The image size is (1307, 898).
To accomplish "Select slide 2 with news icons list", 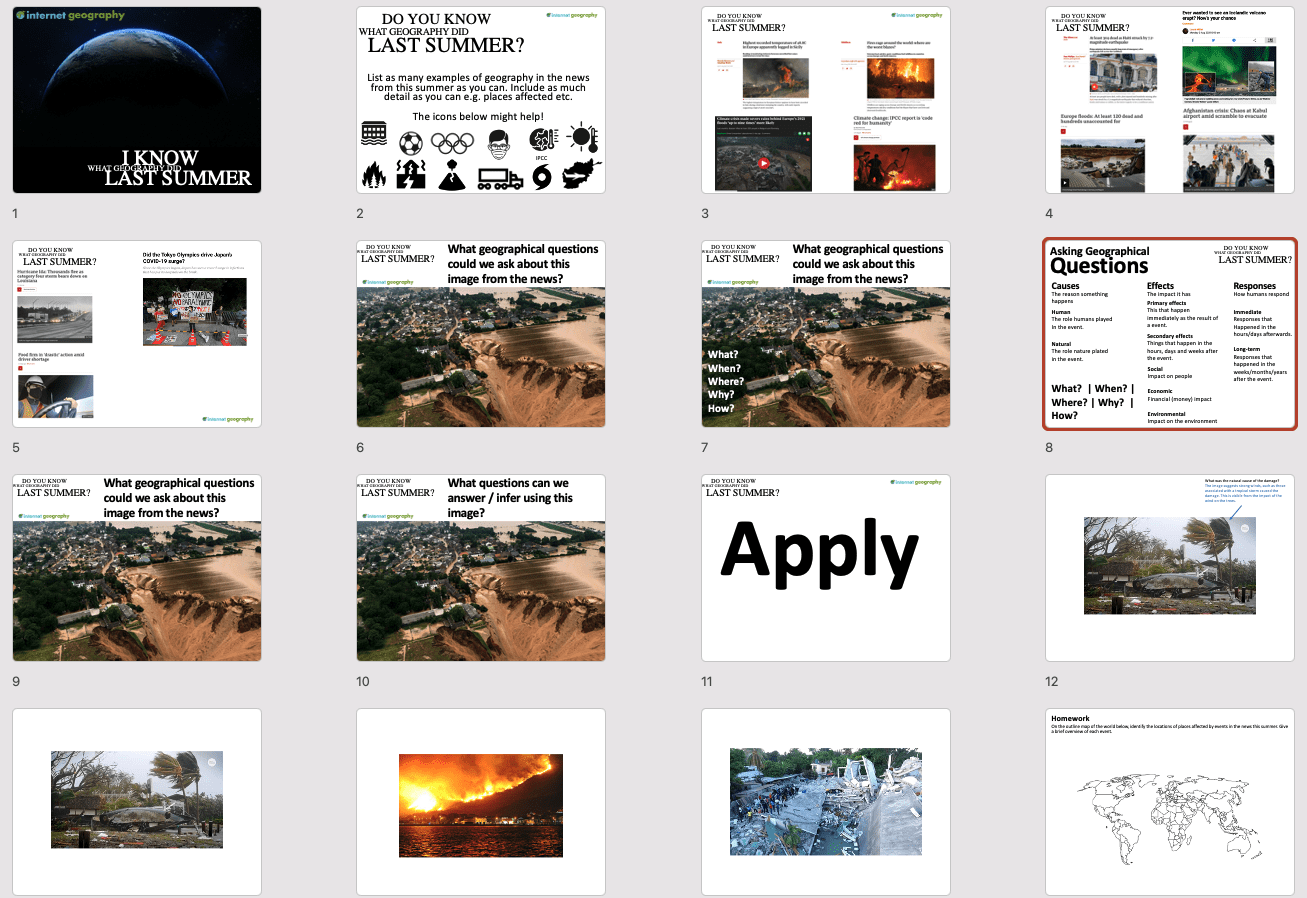I will pos(481,100).
